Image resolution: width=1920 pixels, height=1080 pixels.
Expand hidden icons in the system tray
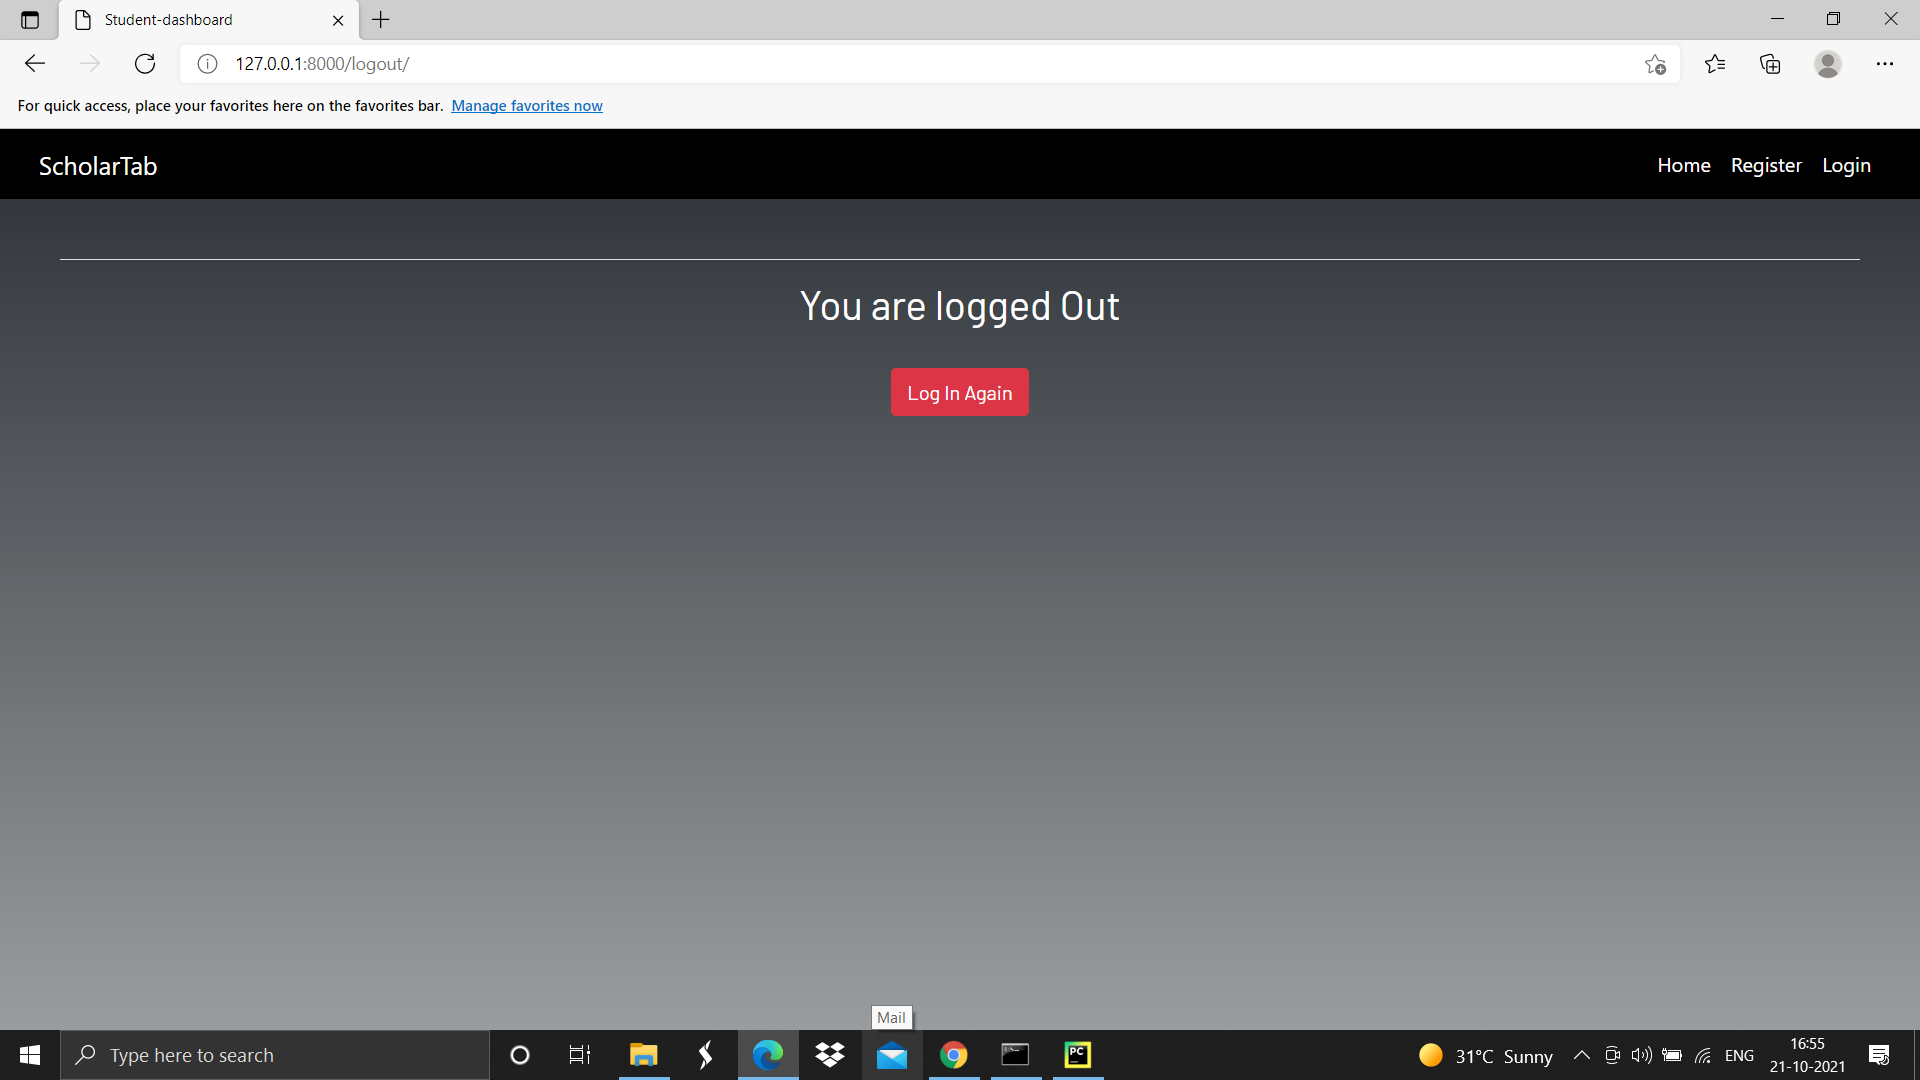click(x=1583, y=1055)
